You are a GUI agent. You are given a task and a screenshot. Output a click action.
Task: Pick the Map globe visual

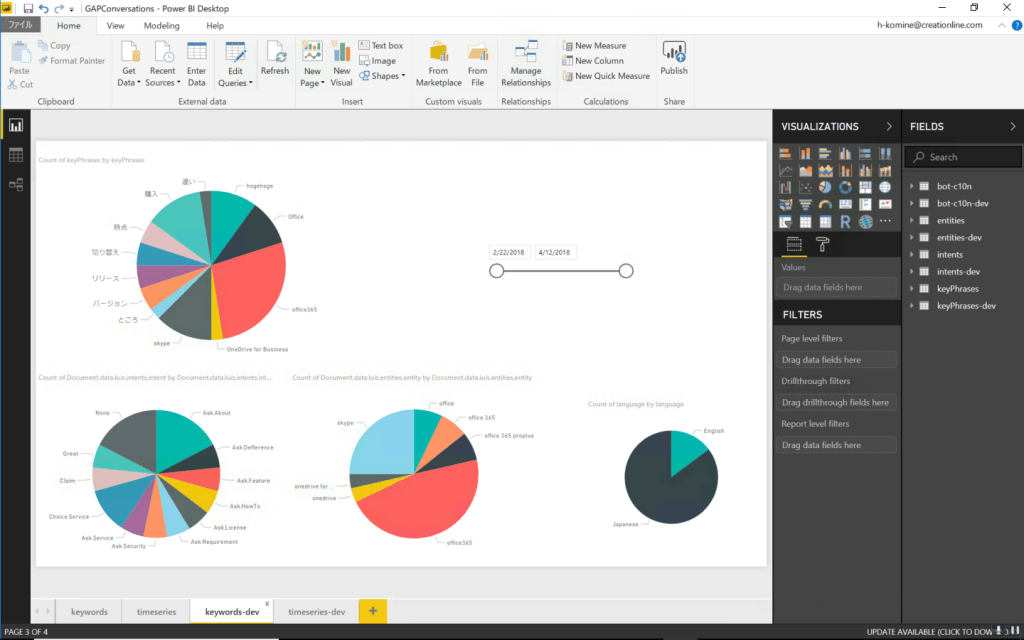click(x=885, y=187)
